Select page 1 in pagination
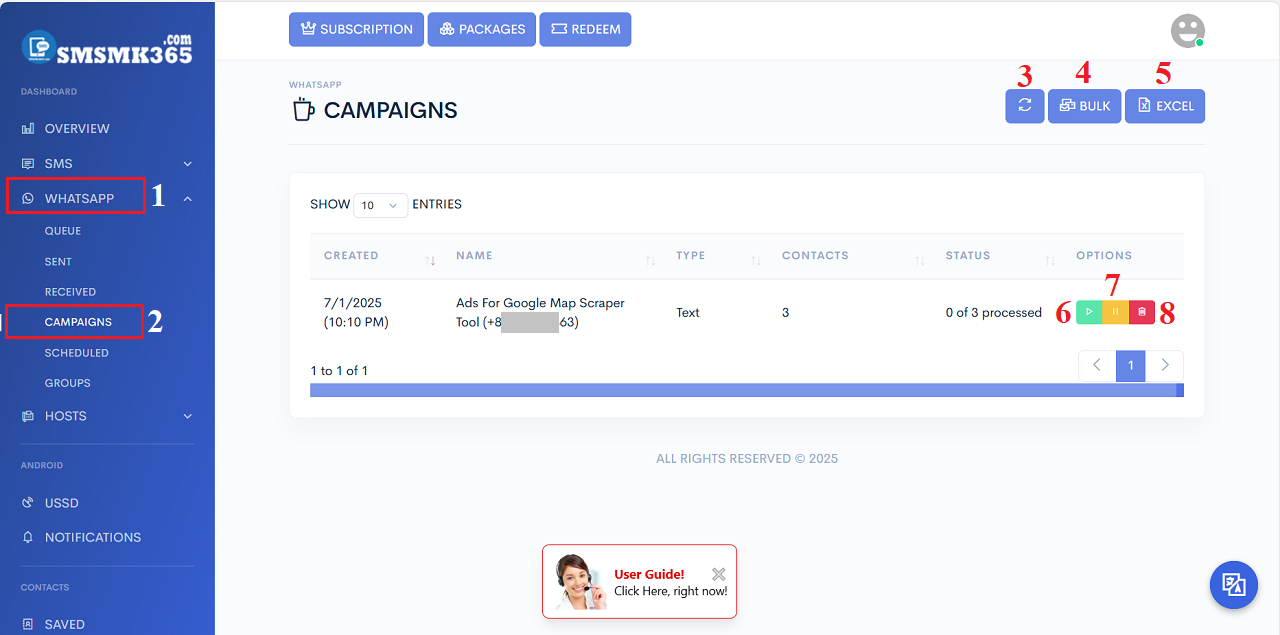Image resolution: width=1280 pixels, height=635 pixels. (x=1131, y=366)
